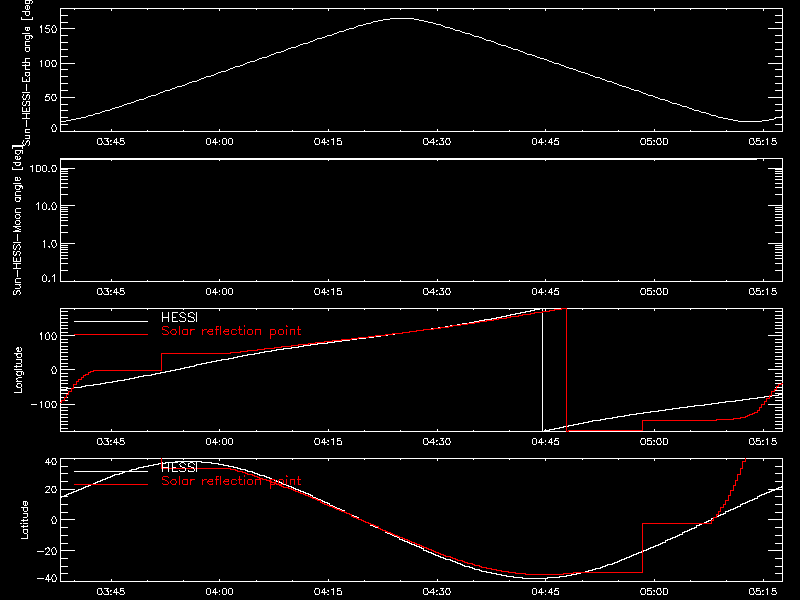Image resolution: width=800 pixels, height=600 pixels.
Task: Click the 04:00 label under Moon angle plot
Action: tap(219, 292)
